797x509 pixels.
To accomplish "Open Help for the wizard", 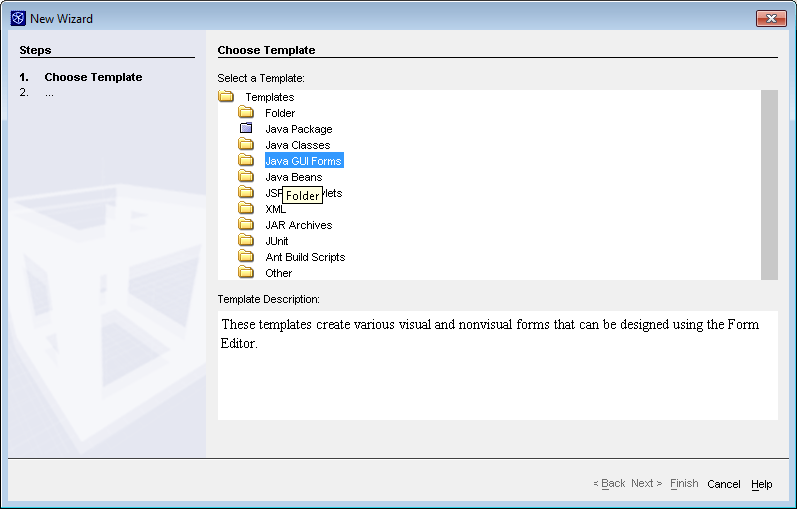I will (761, 484).
